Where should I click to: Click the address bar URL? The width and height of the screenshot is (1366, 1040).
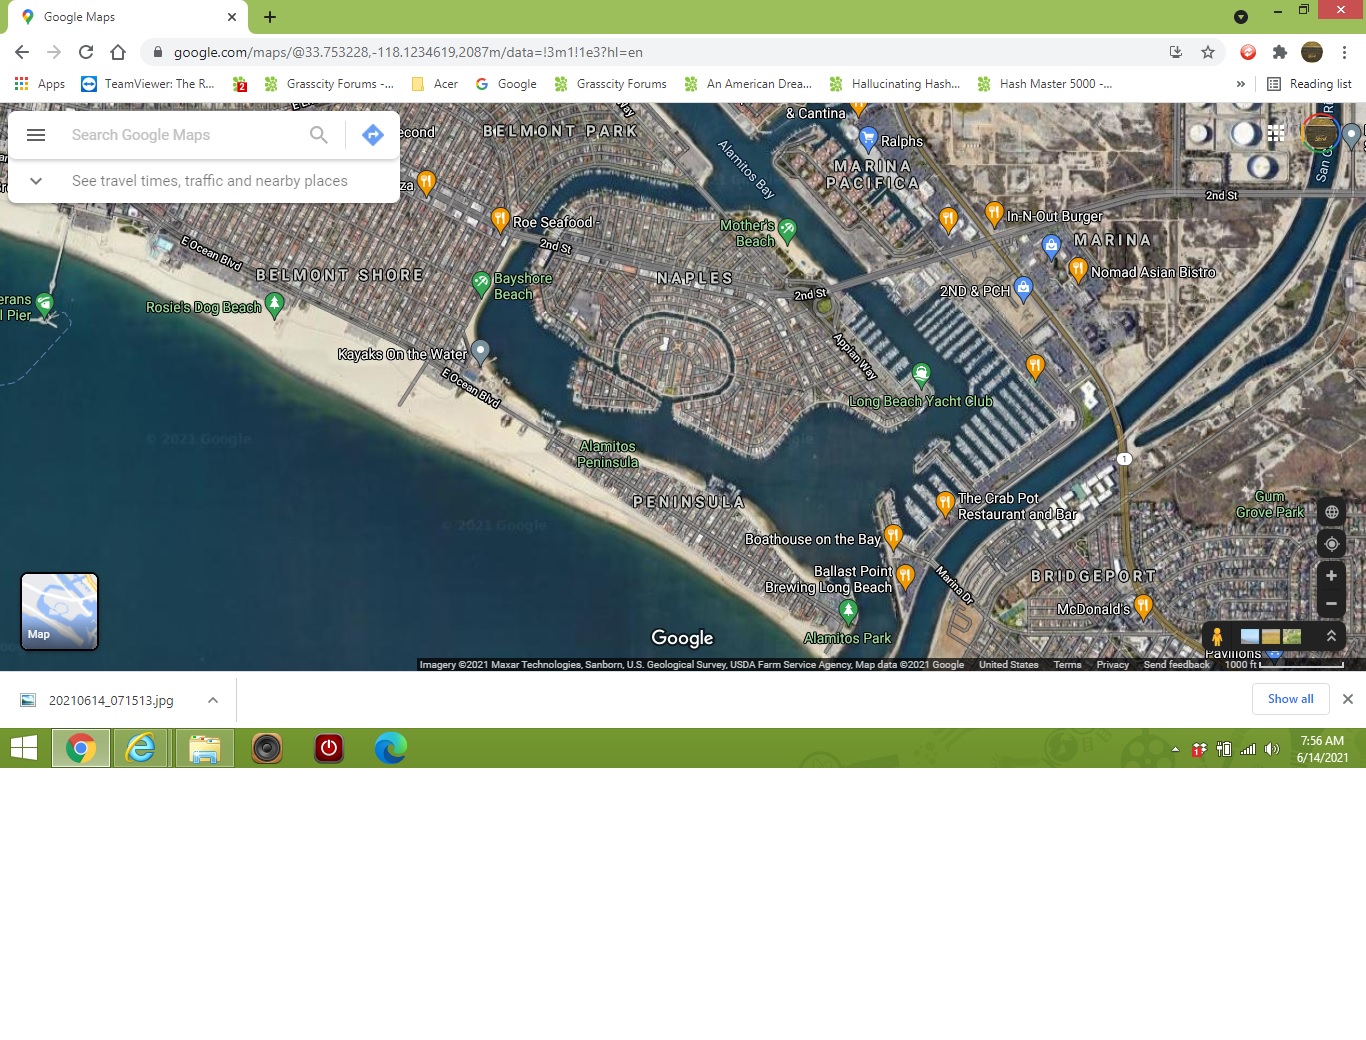pos(408,52)
